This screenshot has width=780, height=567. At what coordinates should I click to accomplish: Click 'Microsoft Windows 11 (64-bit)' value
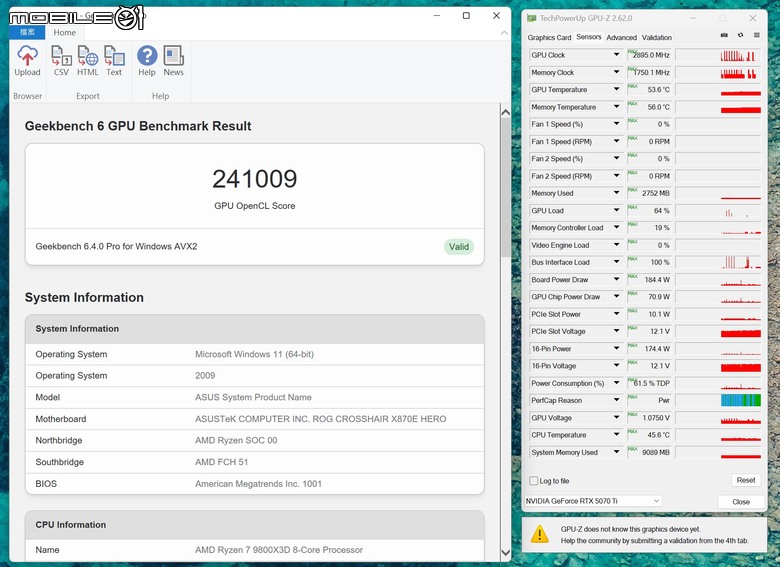254,354
